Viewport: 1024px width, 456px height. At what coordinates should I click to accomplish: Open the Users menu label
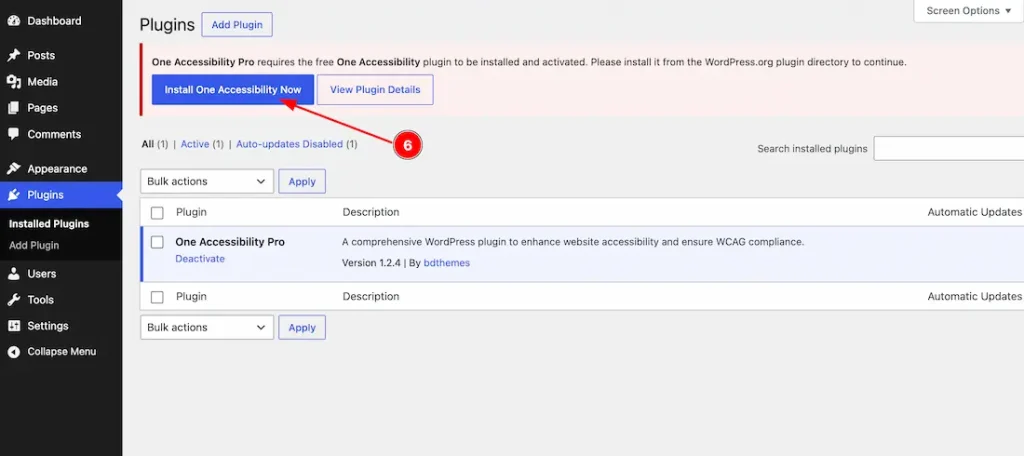coord(42,274)
